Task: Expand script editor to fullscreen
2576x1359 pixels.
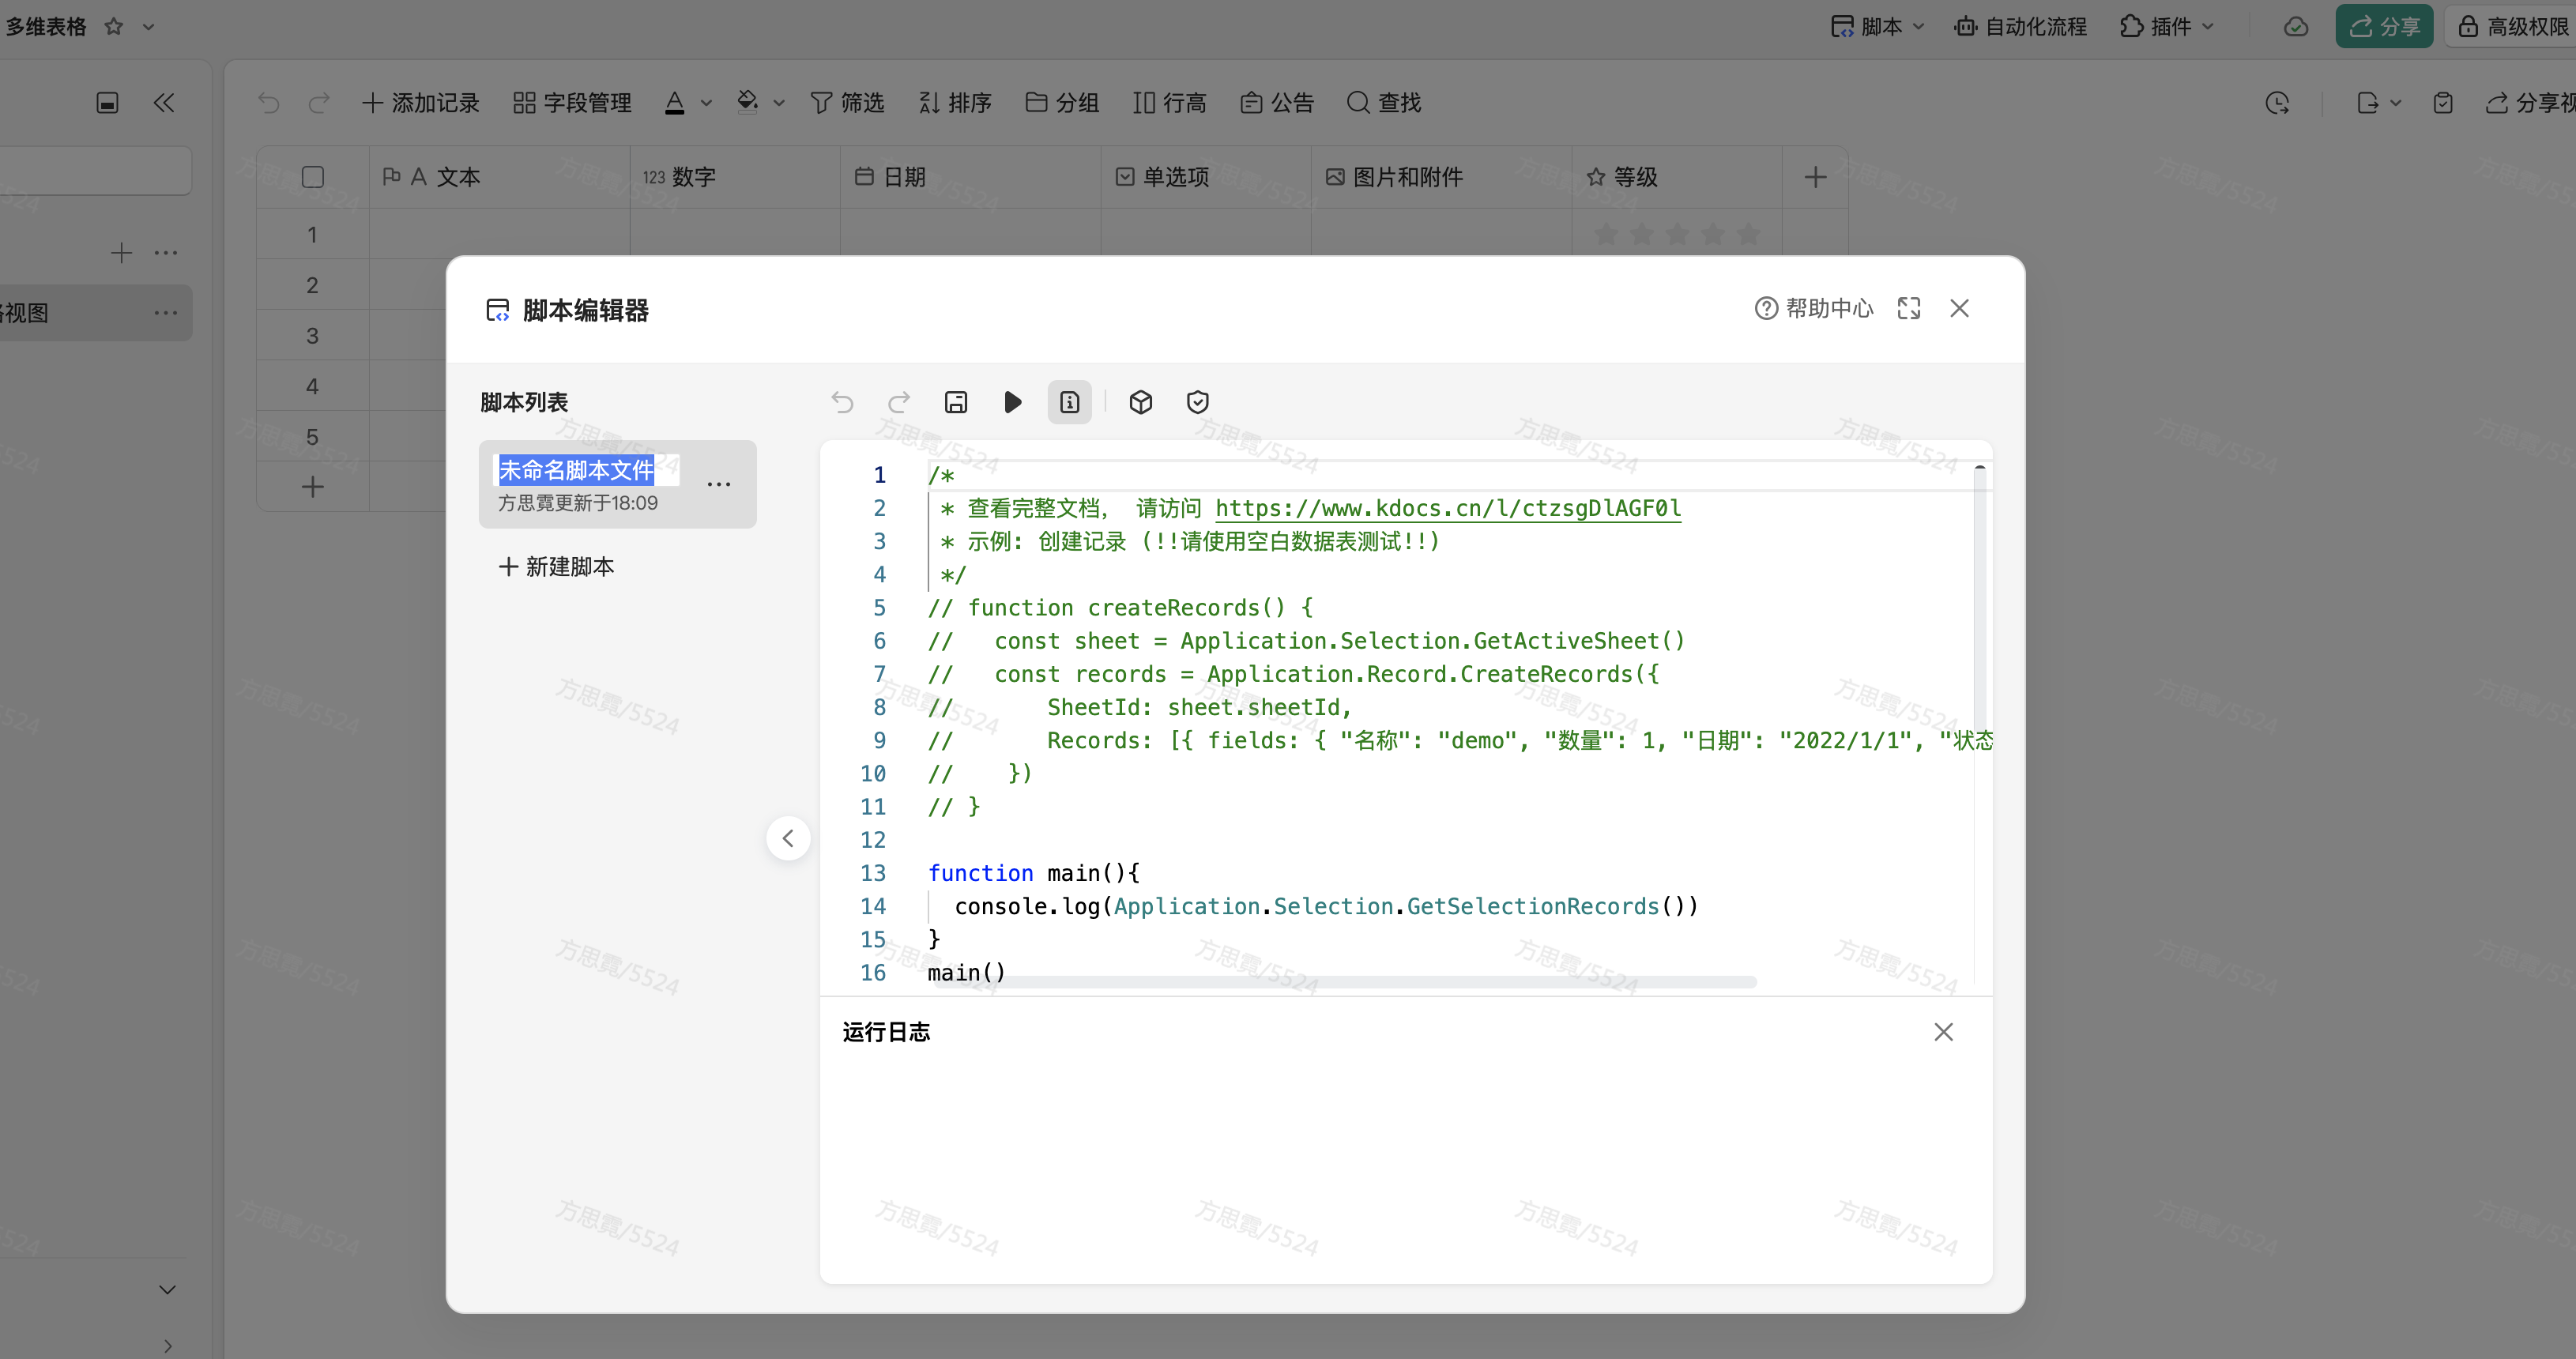Action: [1908, 308]
